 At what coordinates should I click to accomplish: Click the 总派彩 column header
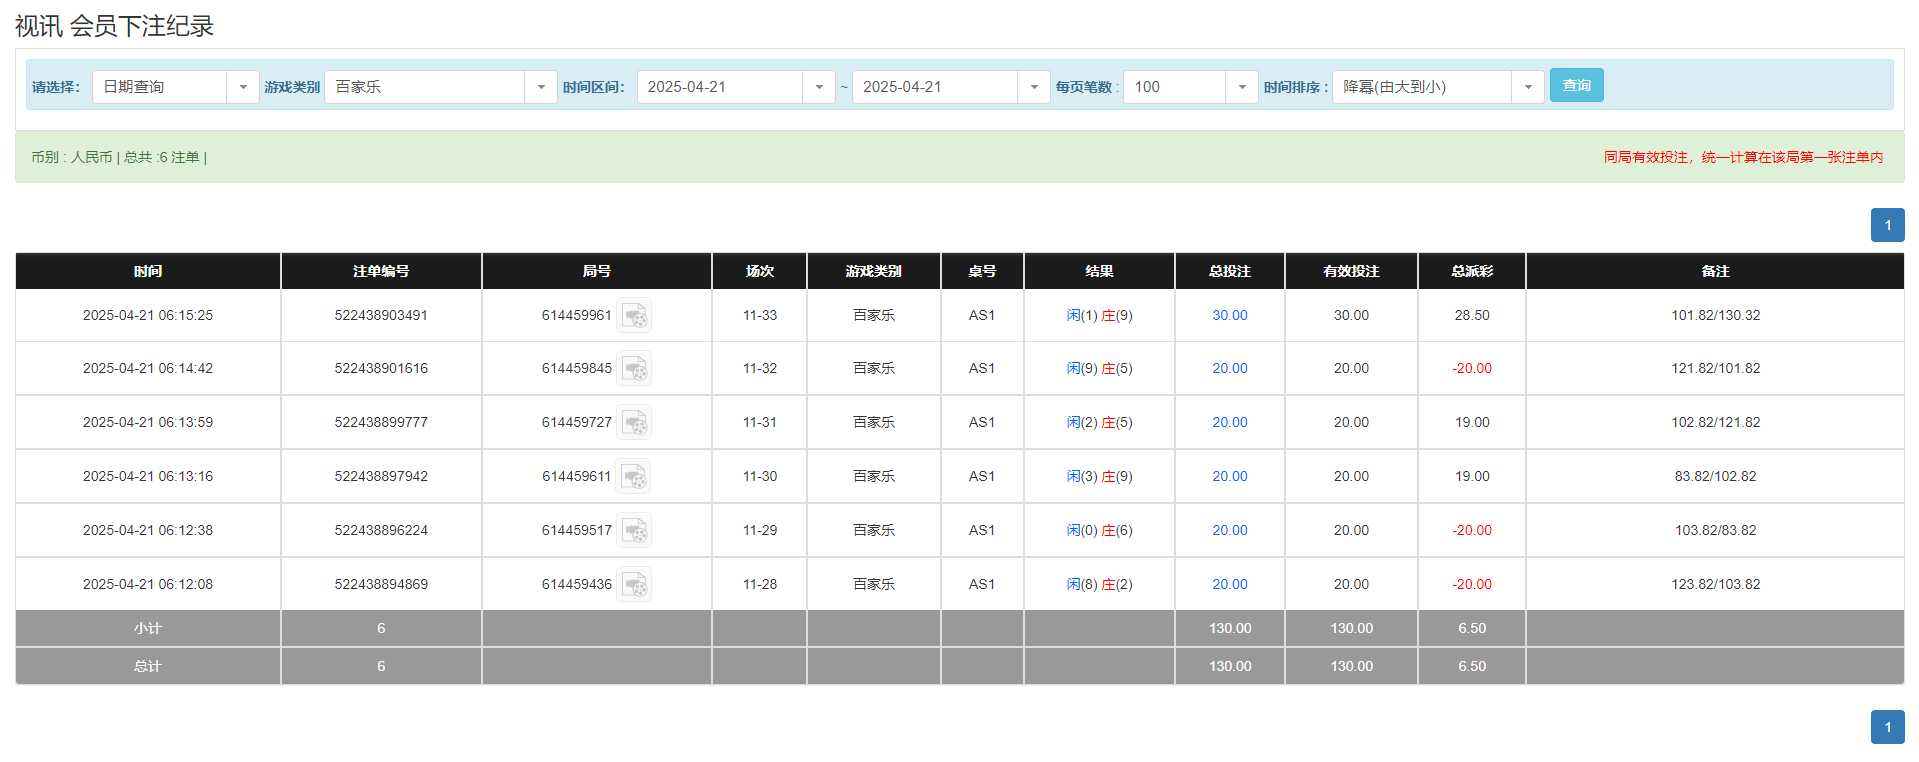pyautogui.click(x=1471, y=271)
